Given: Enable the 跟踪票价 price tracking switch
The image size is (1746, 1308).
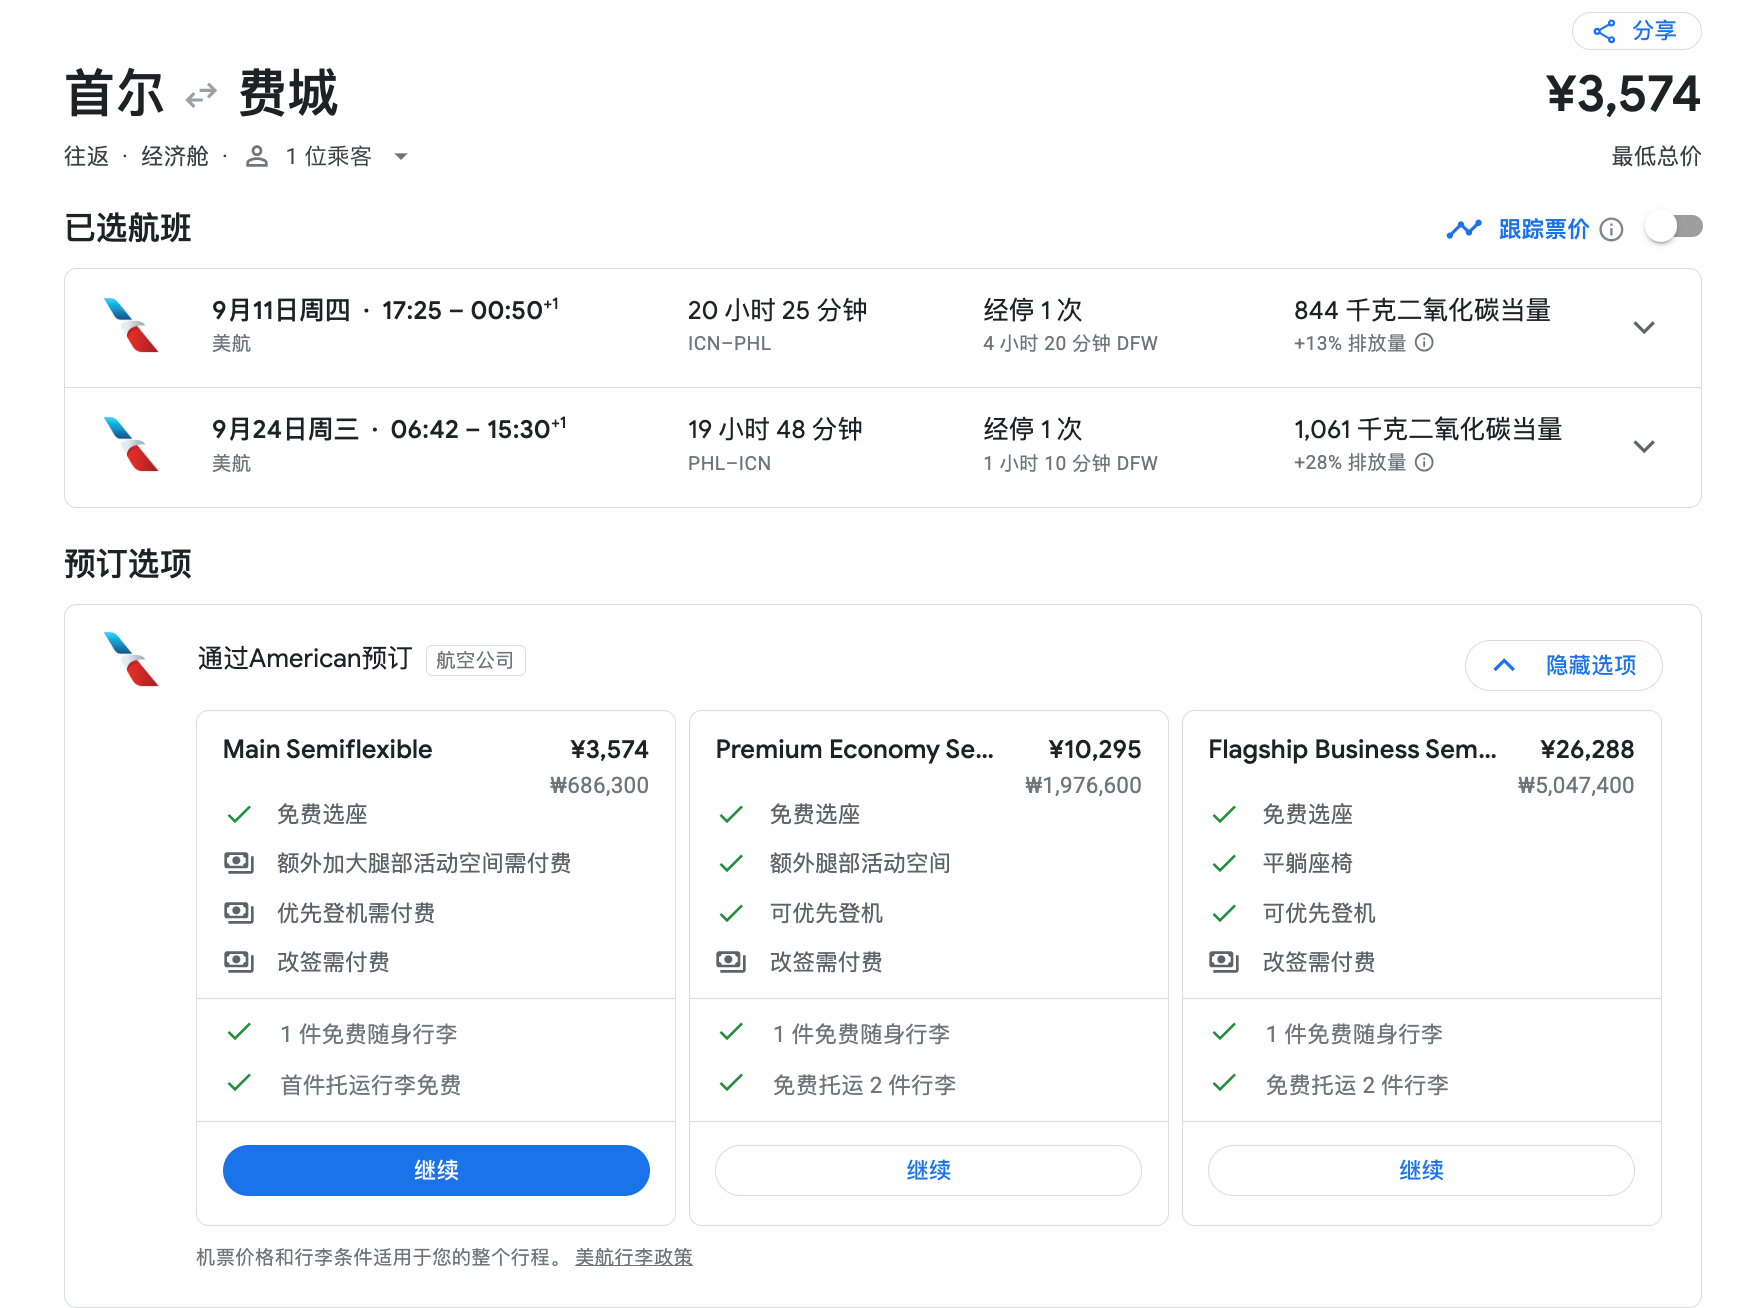Looking at the screenshot, I should (x=1675, y=227).
